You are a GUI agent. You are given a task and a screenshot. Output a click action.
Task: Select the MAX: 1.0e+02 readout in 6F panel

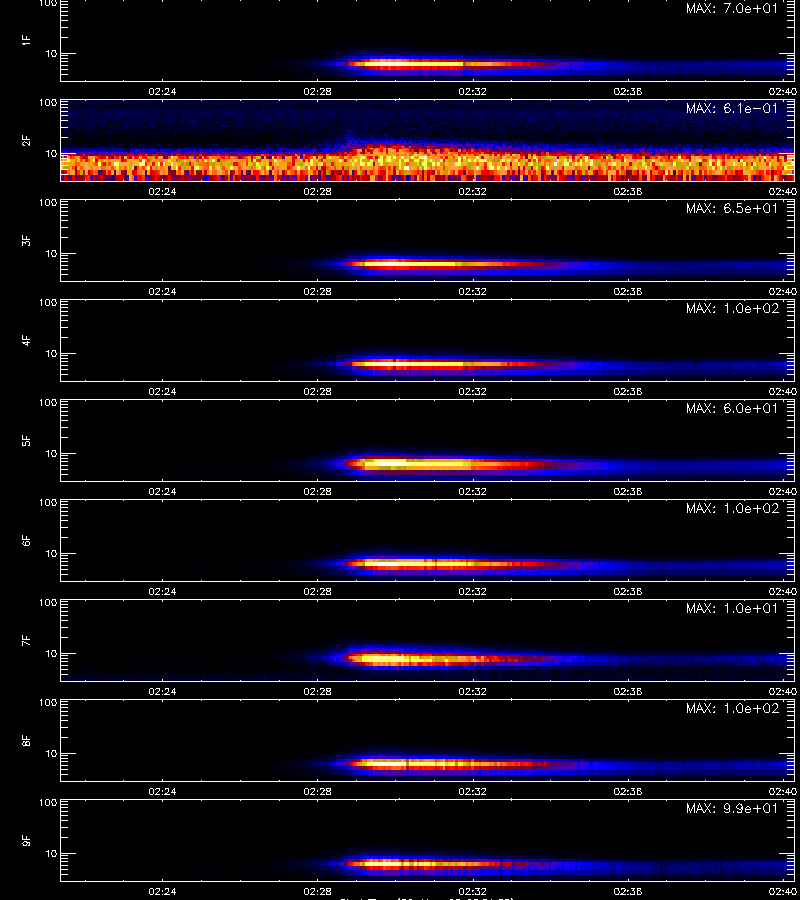point(732,509)
